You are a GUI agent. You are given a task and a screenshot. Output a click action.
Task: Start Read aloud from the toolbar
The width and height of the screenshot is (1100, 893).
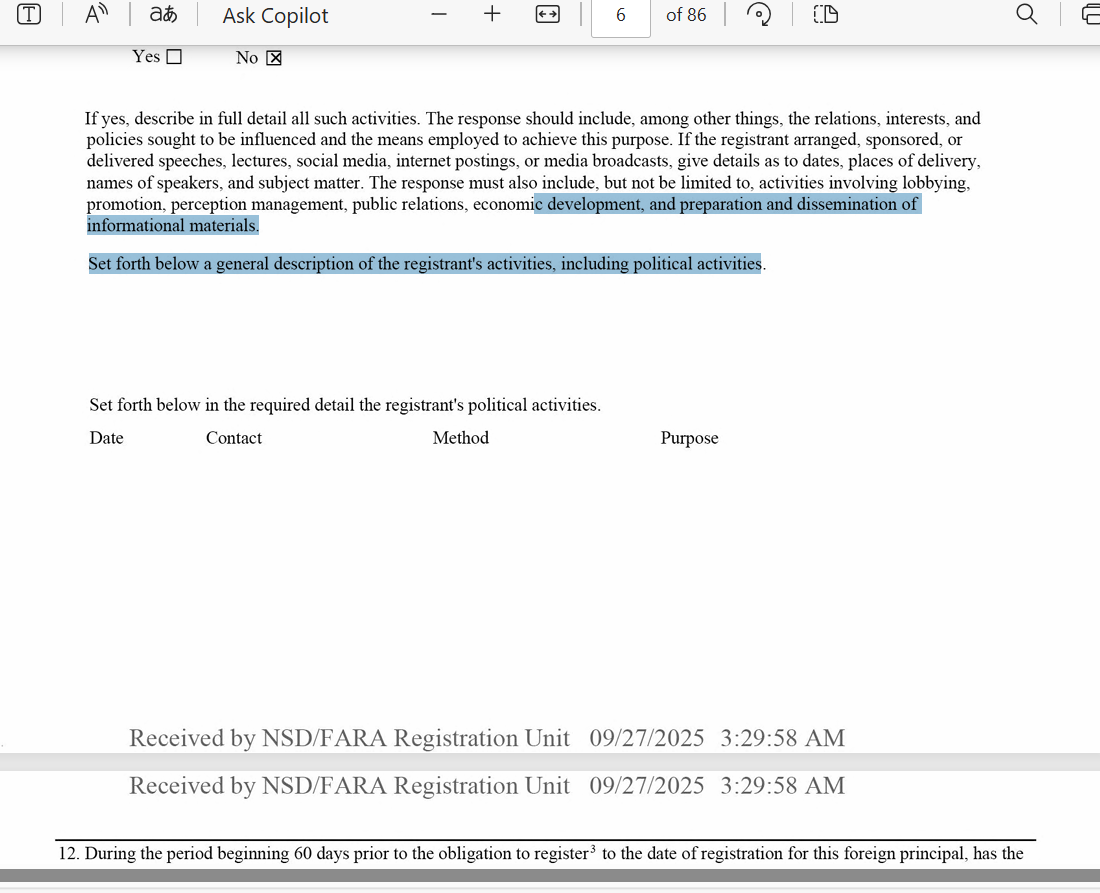97,14
